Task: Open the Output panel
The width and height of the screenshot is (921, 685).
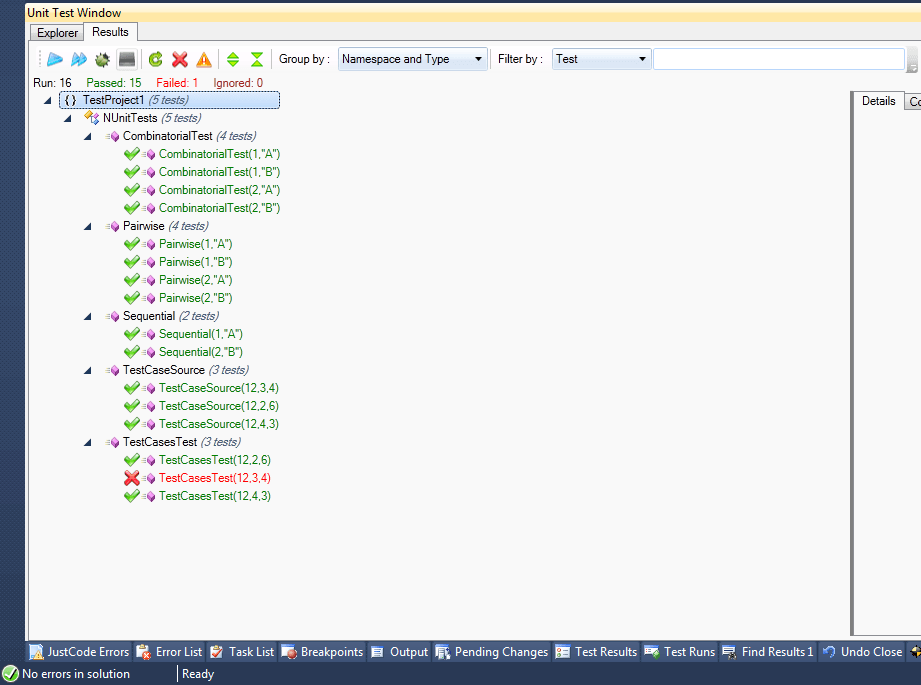Action: pyautogui.click(x=399, y=652)
